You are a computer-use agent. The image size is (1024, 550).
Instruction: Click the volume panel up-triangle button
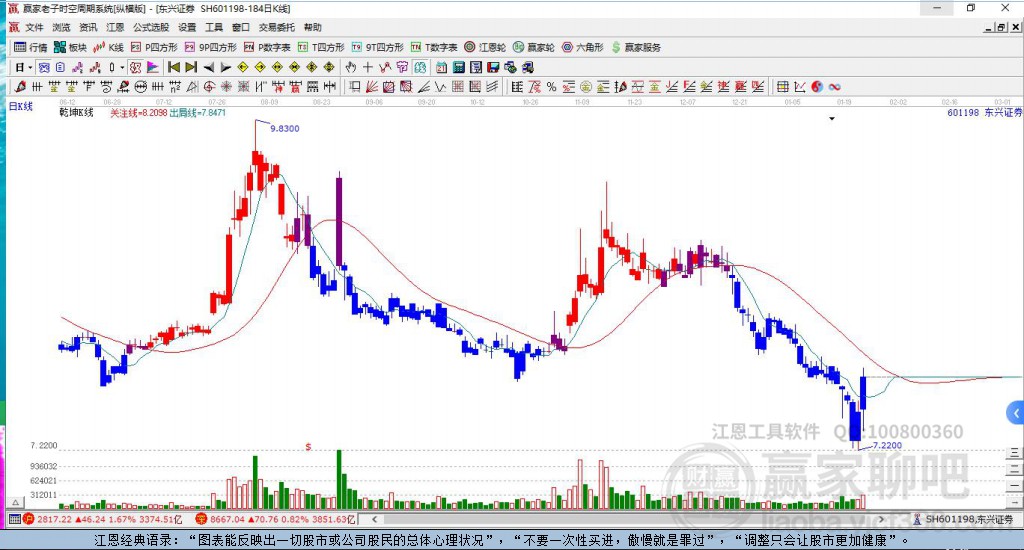[16, 502]
